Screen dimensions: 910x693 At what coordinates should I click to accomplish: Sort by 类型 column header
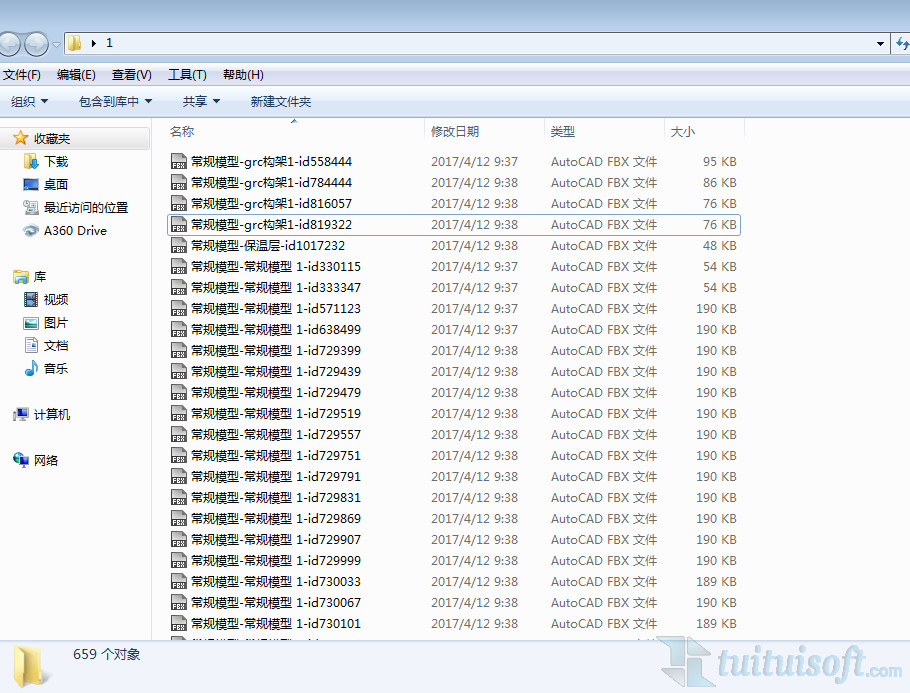(x=562, y=132)
